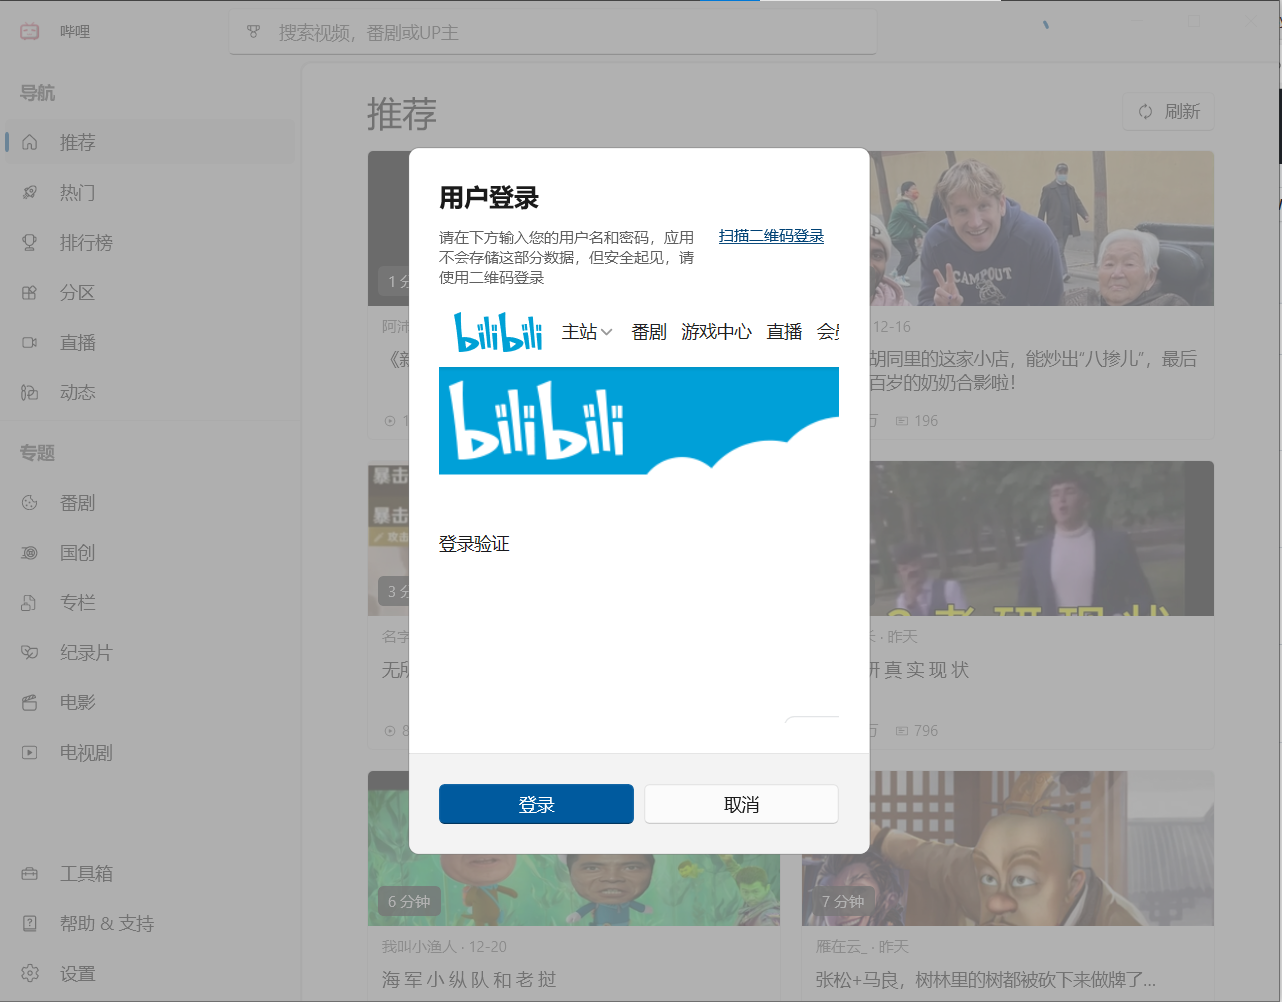This screenshot has width=1282, height=1002.
Task: Open 排行榜 using its trophy icon
Action: (30, 242)
